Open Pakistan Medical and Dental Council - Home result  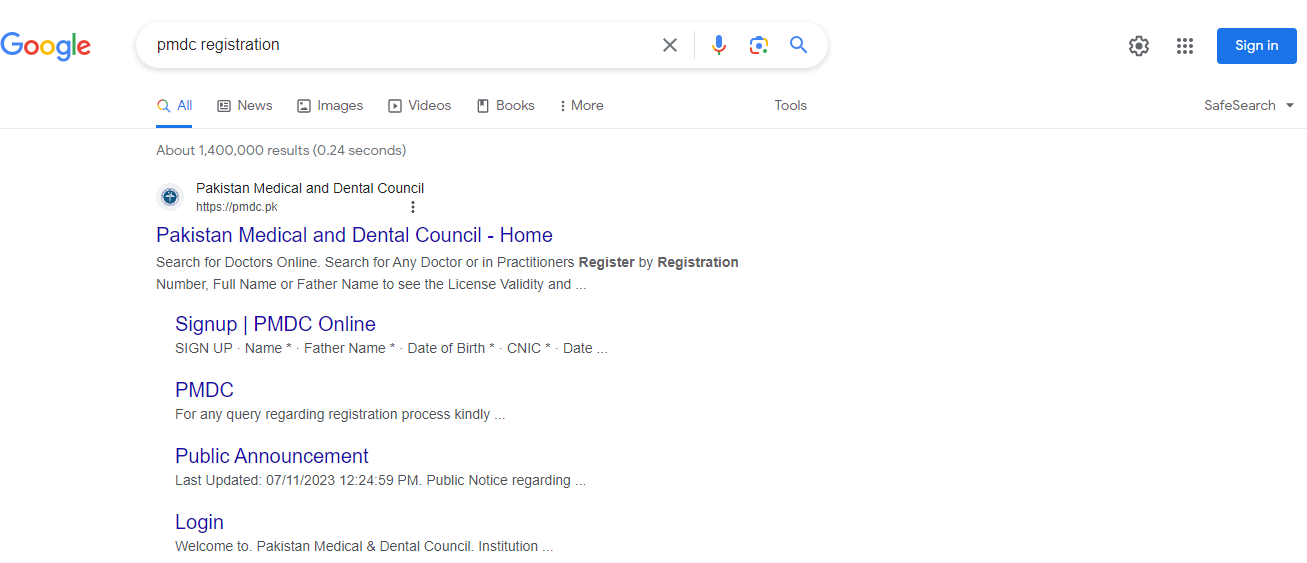click(x=354, y=235)
